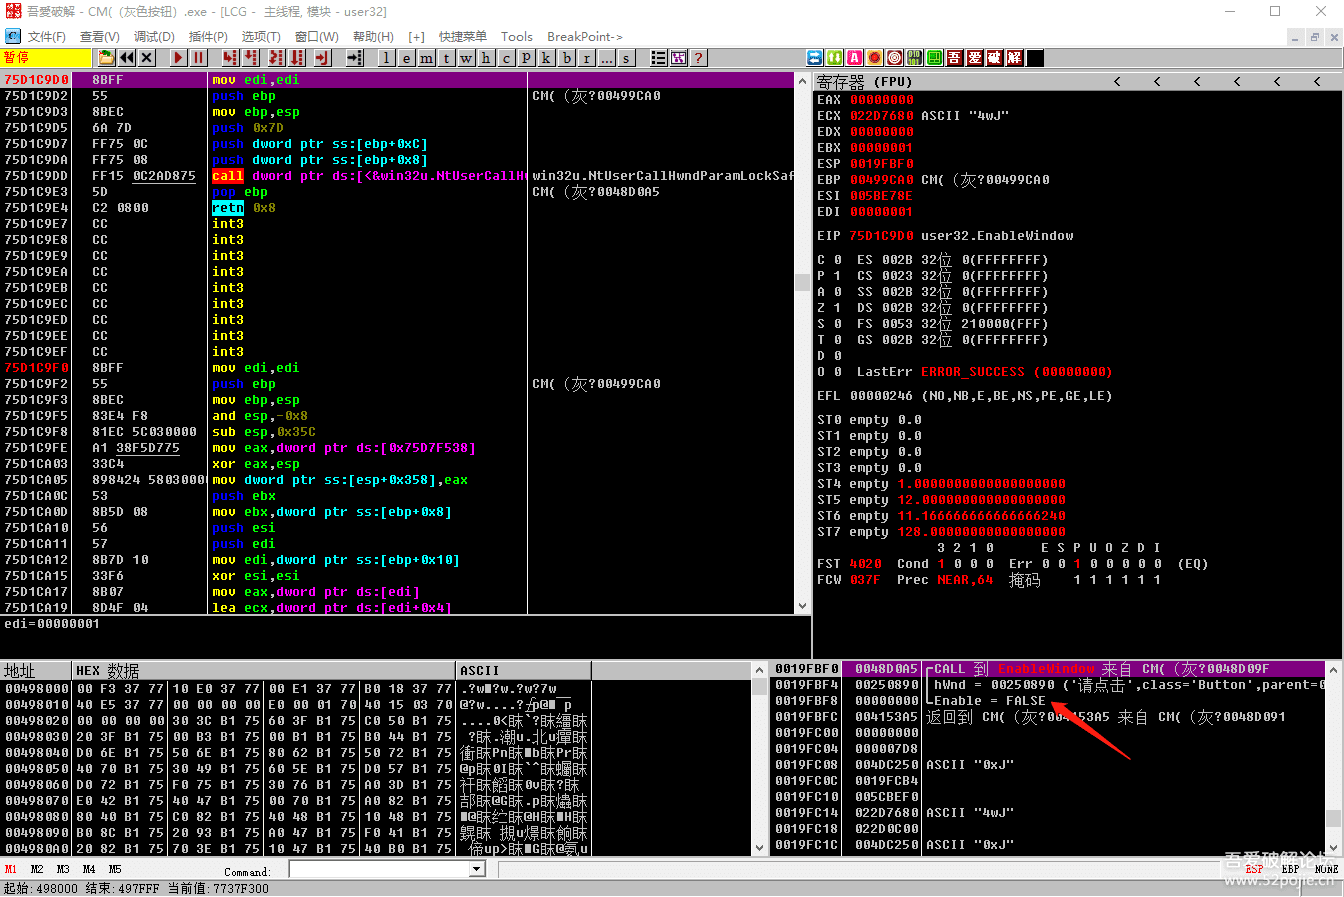The width and height of the screenshot is (1344, 897).
Task: Toggle the C flag in registers
Action: 837,260
